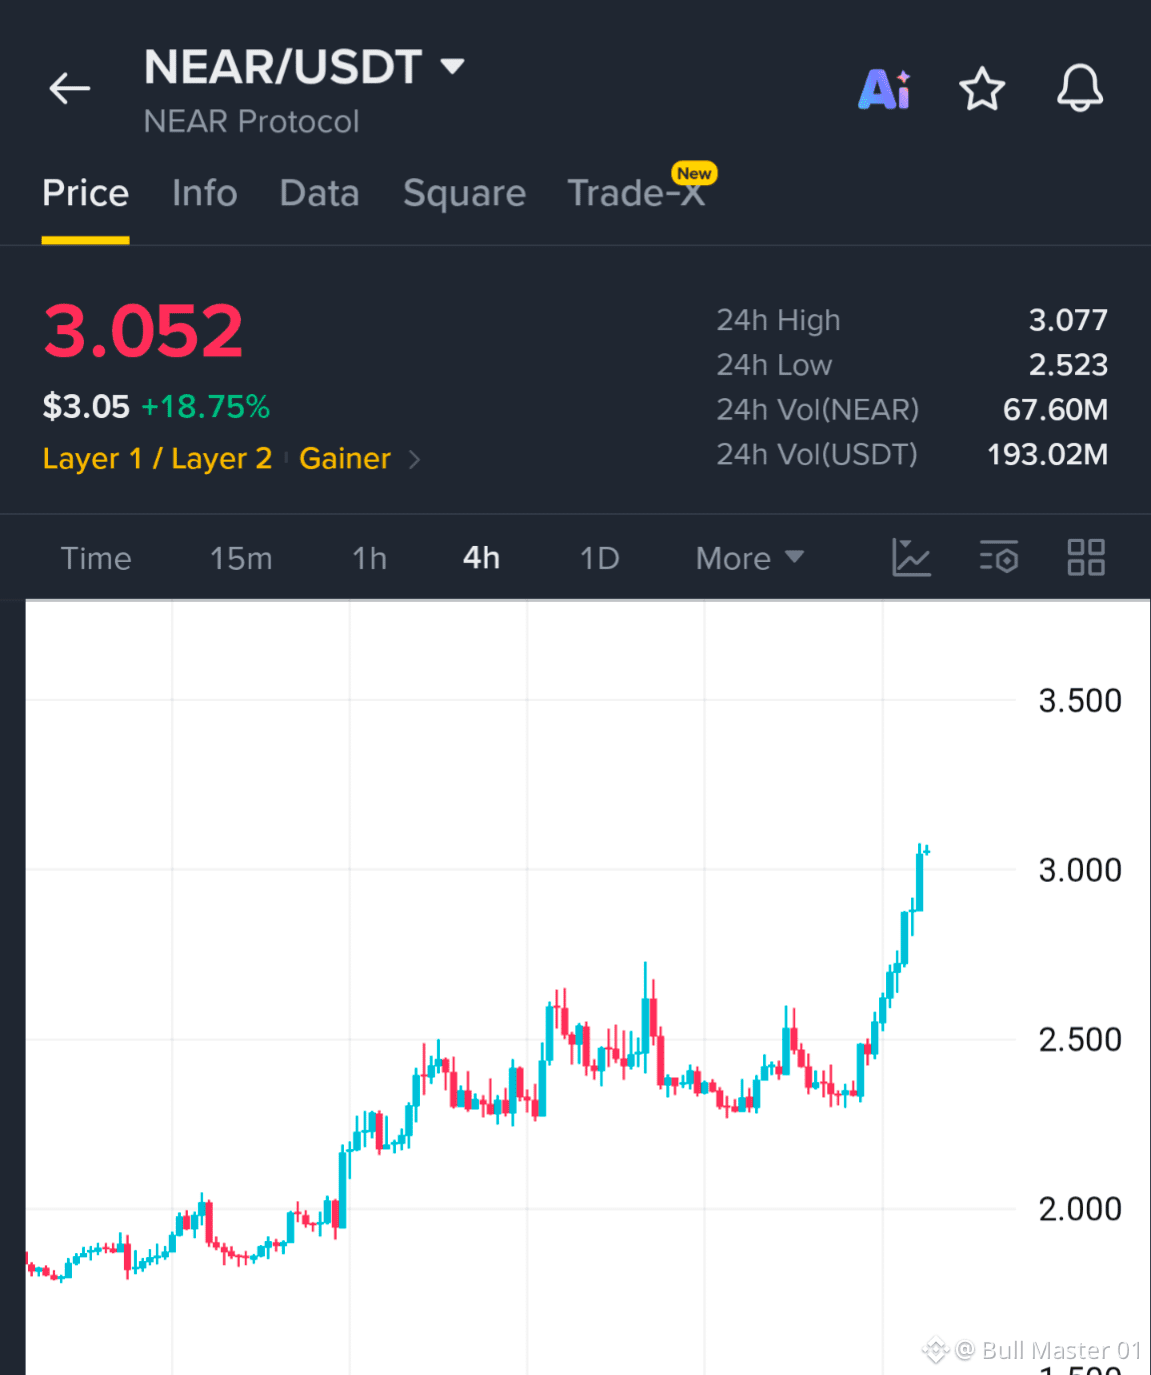
Task: Open the chart indicators line icon
Action: click(x=911, y=557)
